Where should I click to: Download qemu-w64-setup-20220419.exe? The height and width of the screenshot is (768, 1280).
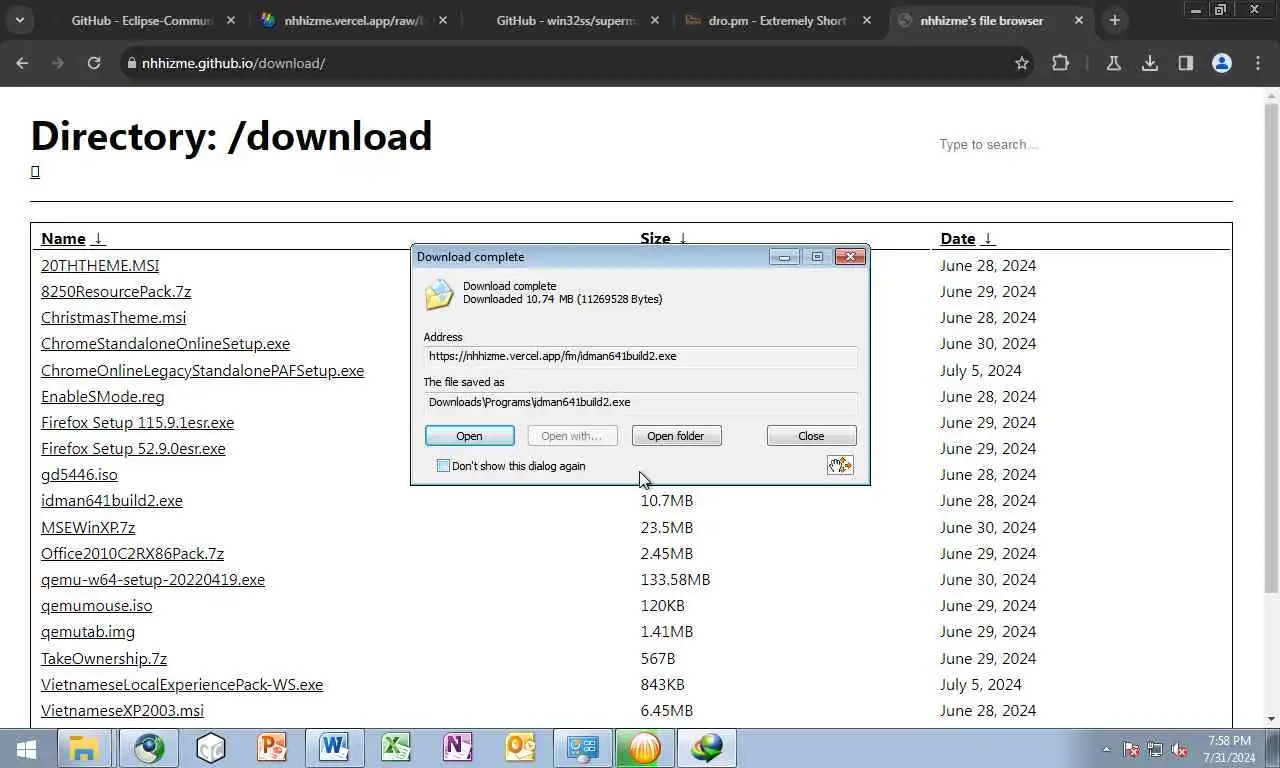pos(153,579)
